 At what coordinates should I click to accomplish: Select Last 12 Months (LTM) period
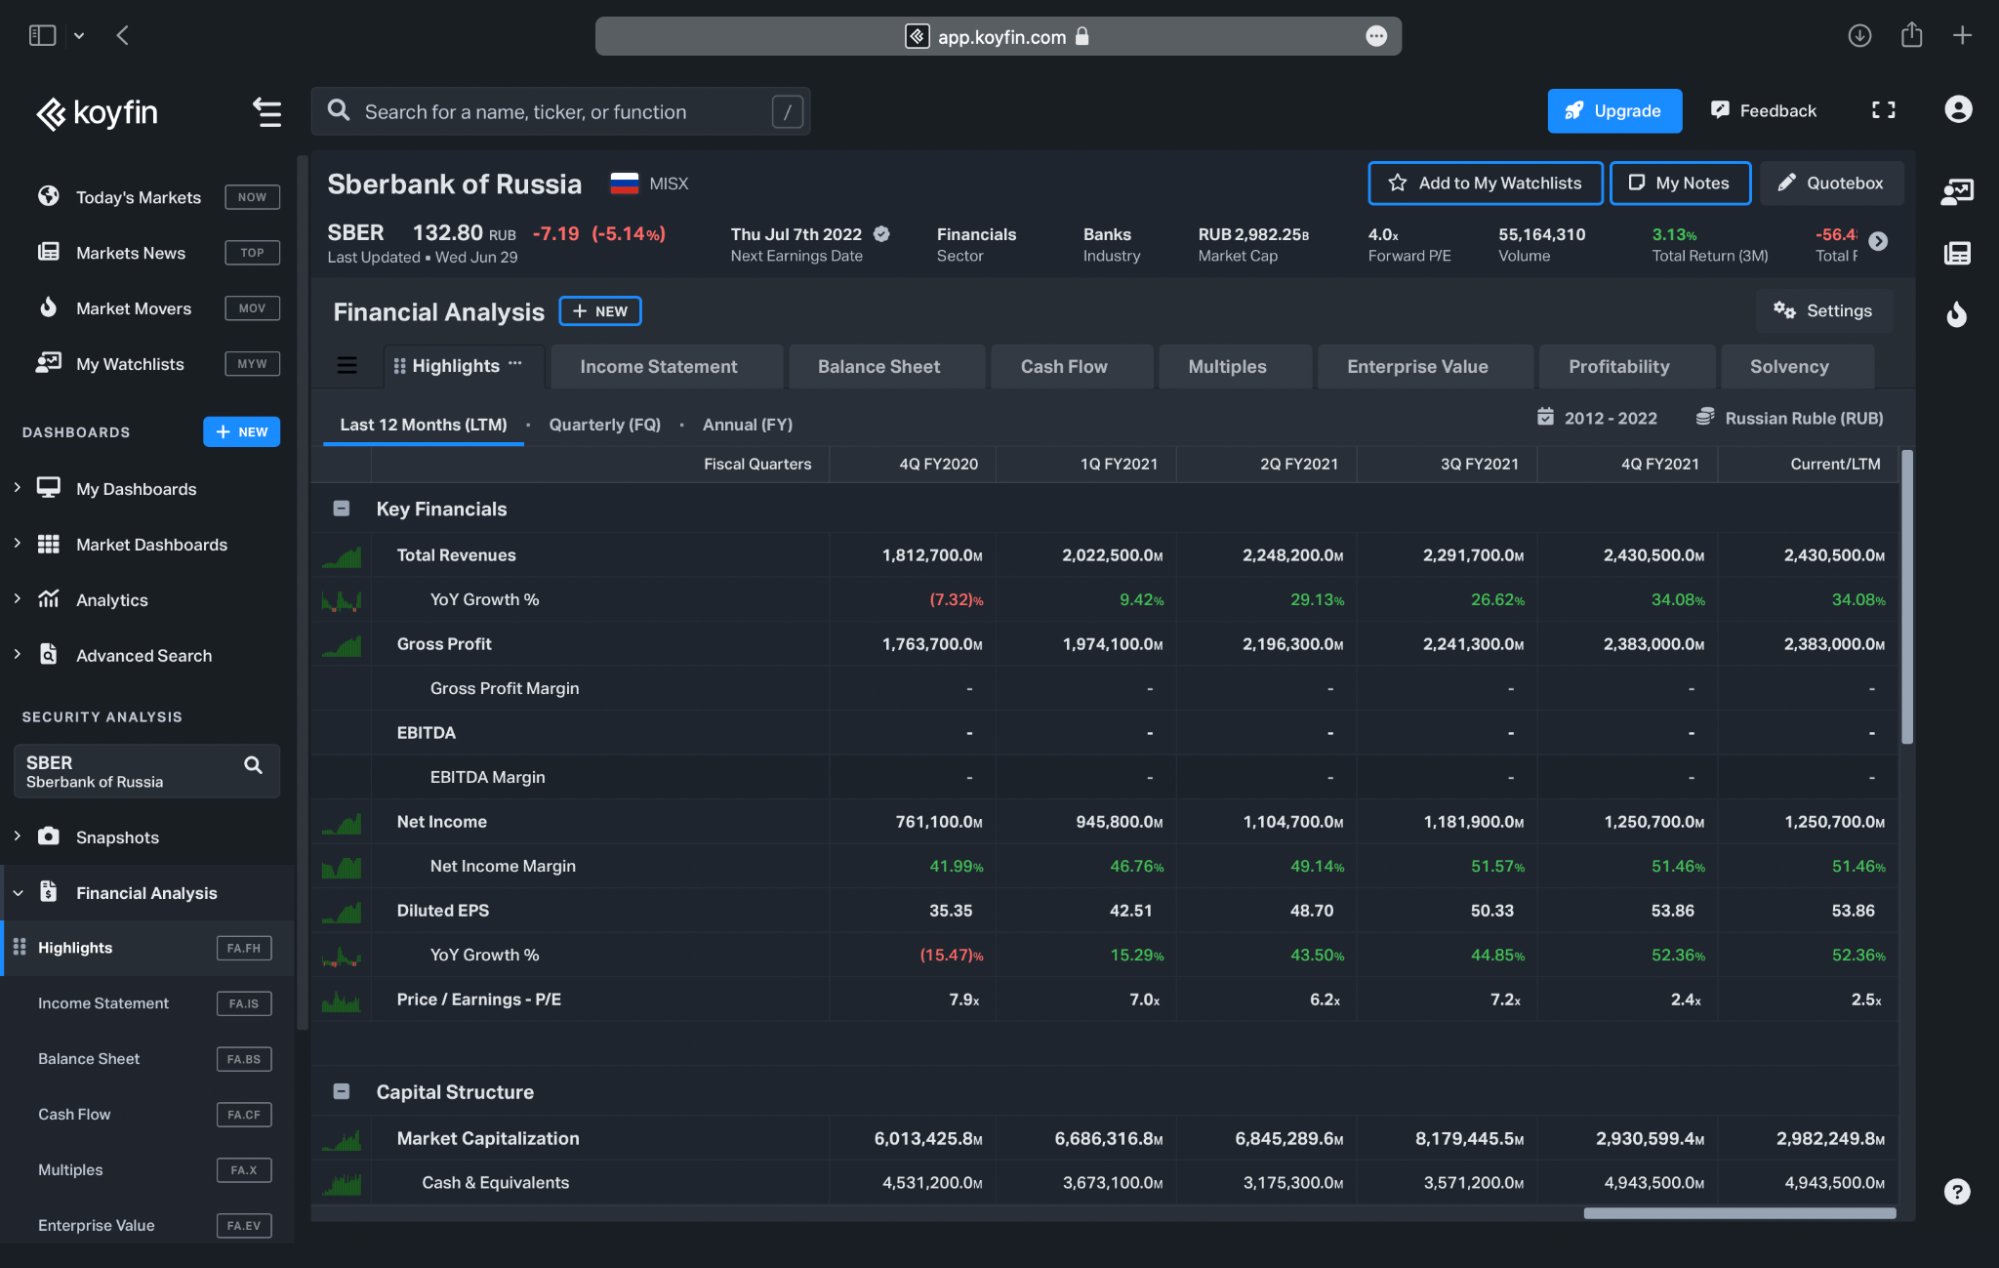tap(423, 425)
